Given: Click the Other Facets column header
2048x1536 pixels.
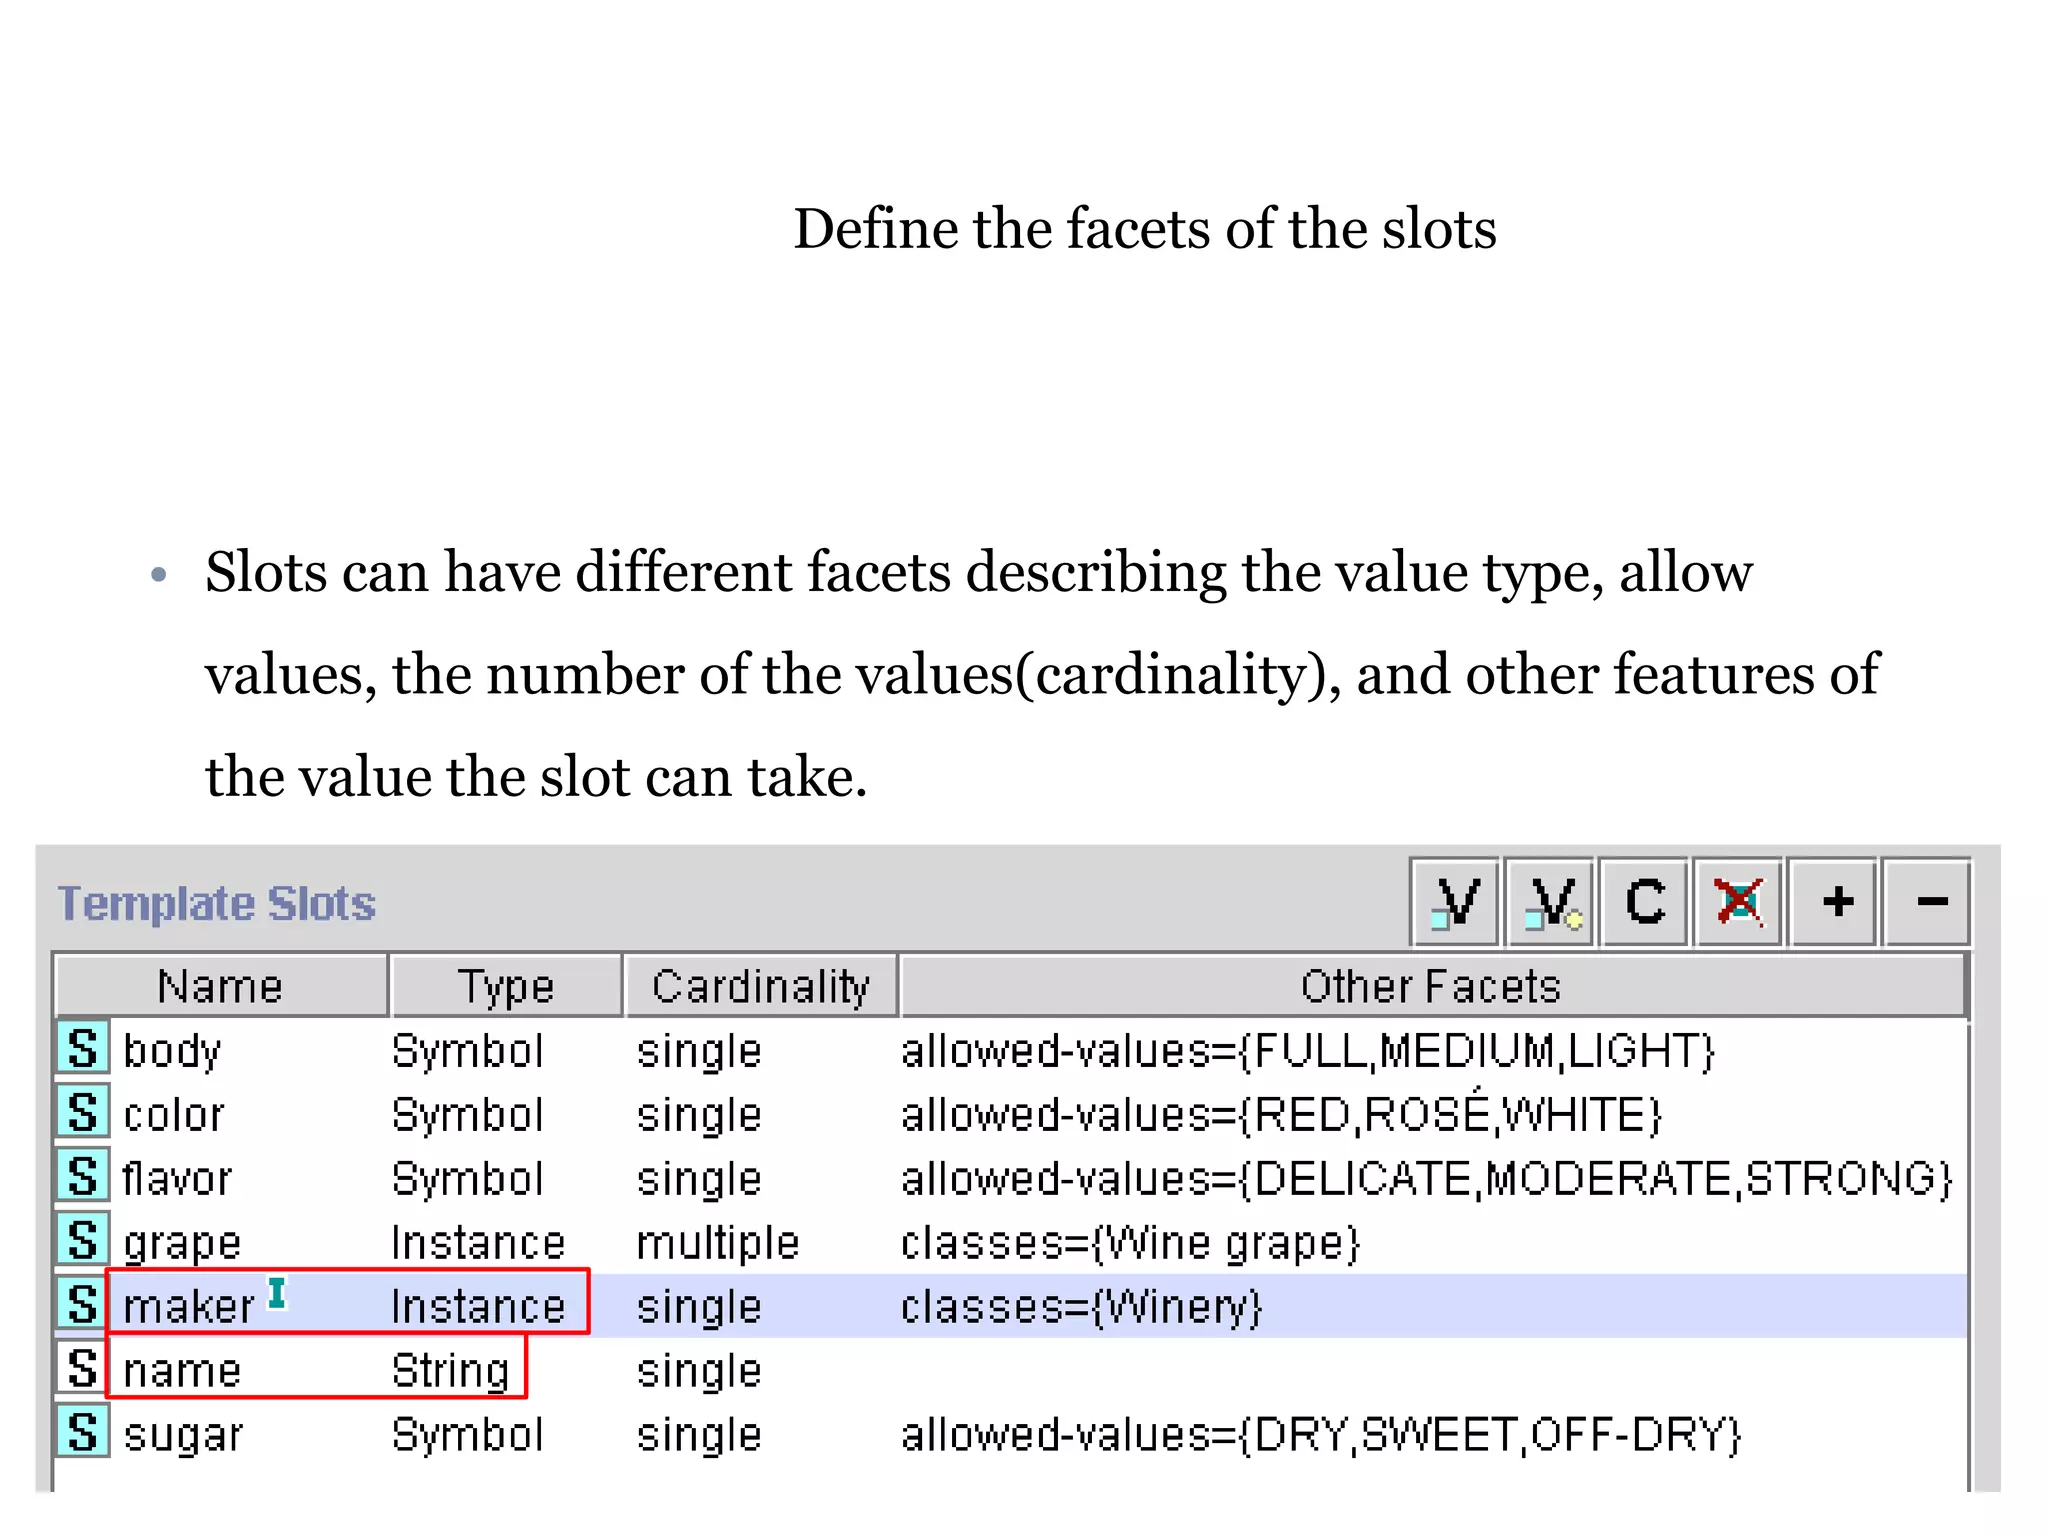Looking at the screenshot, I should click(1432, 986).
